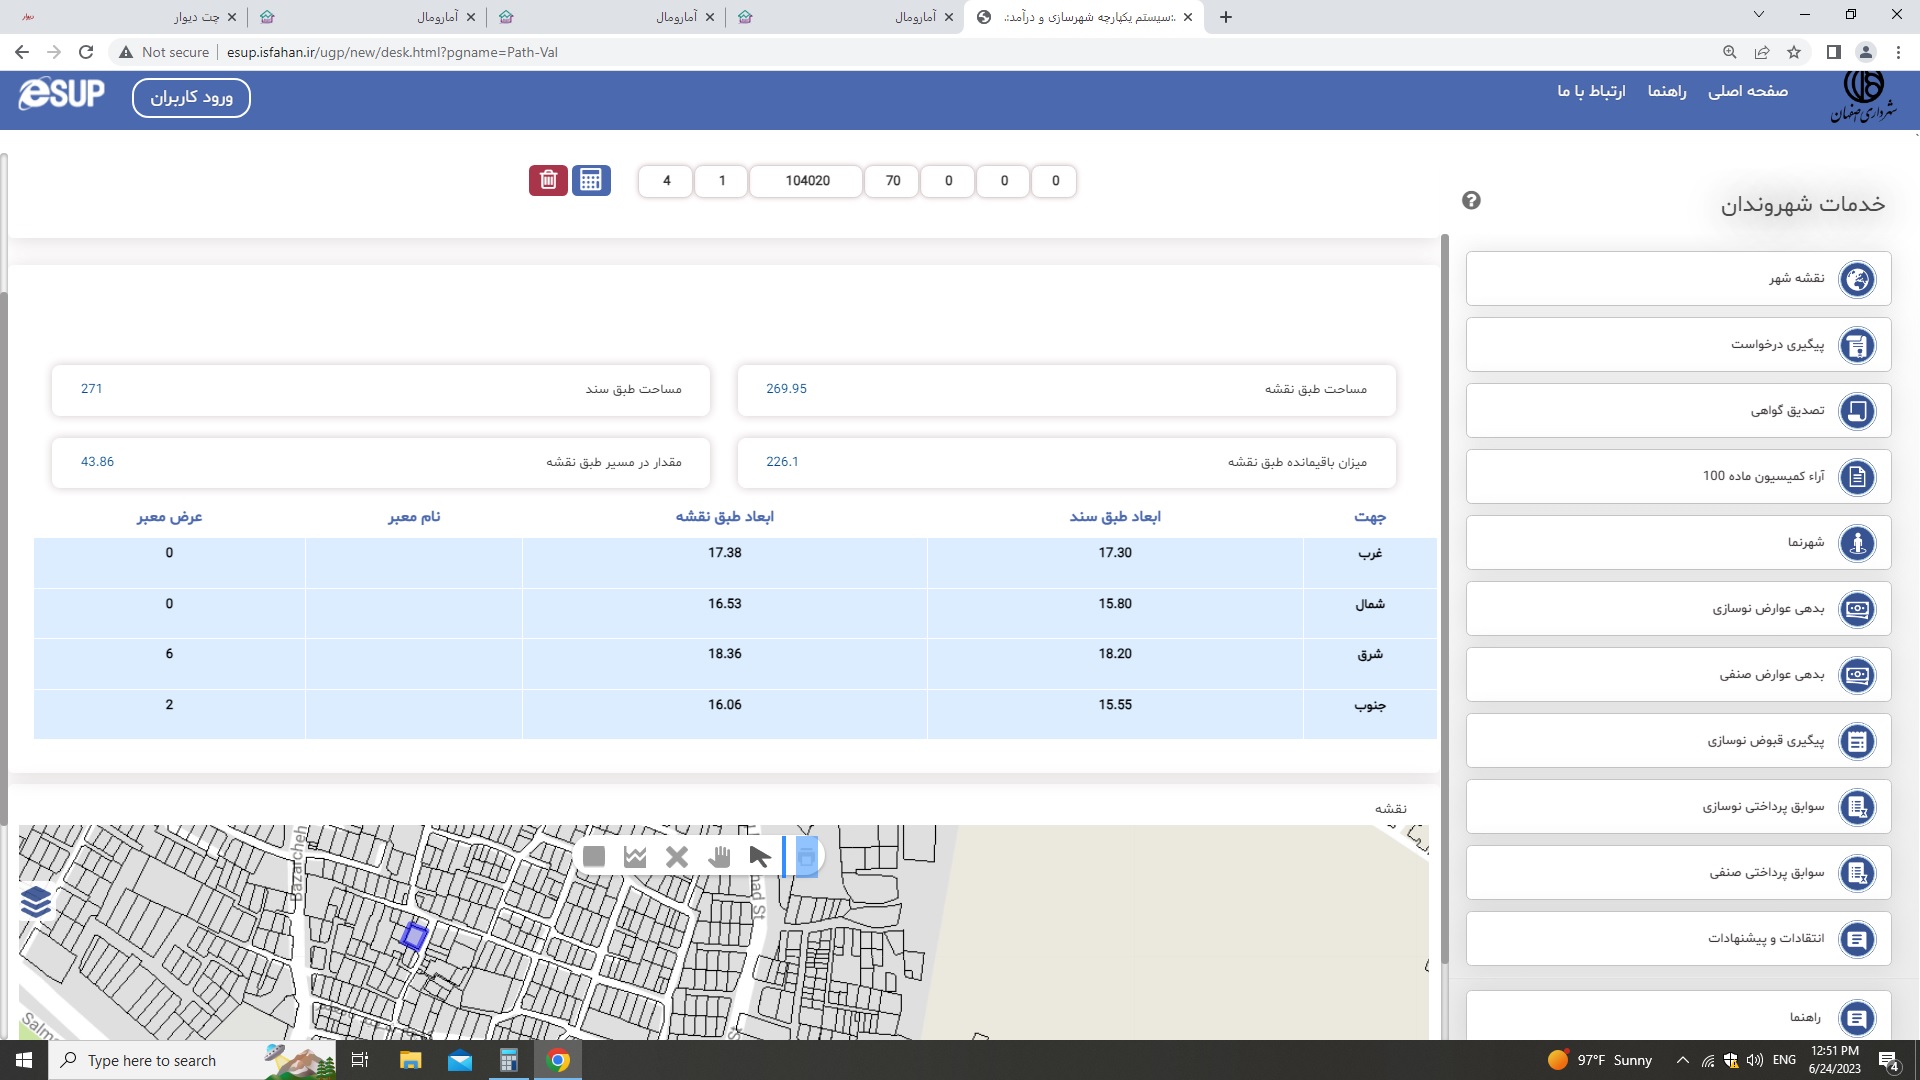Click the X clear tool on map toolbar
This screenshot has height=1080, width=1920.
coord(677,857)
